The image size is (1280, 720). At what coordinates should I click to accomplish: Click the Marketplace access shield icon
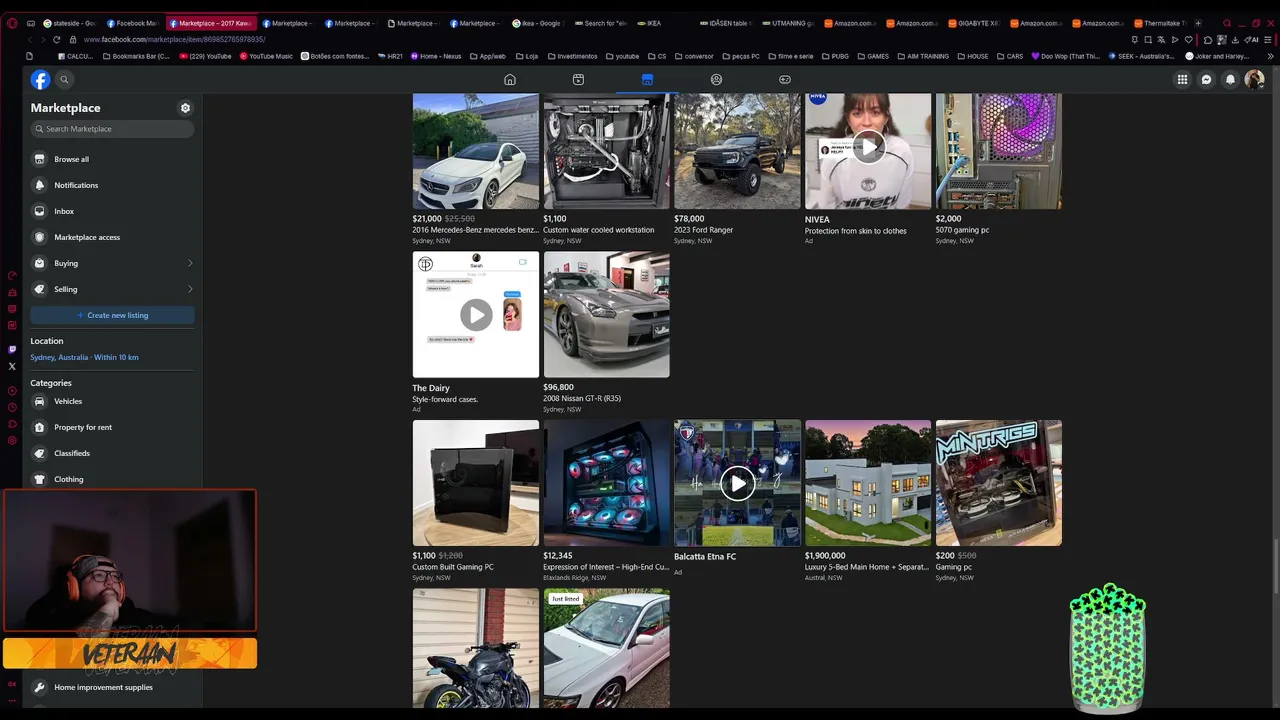pos(40,237)
